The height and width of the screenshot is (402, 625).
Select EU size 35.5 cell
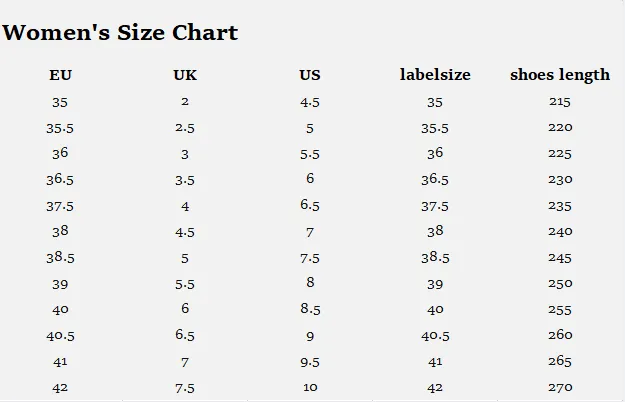coord(60,128)
